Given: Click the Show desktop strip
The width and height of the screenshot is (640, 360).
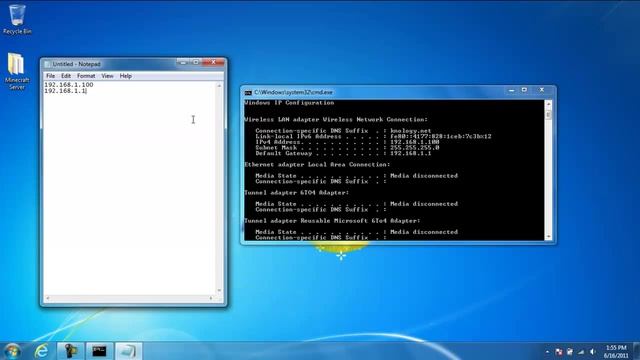Looking at the screenshot, I should click(x=636, y=351).
